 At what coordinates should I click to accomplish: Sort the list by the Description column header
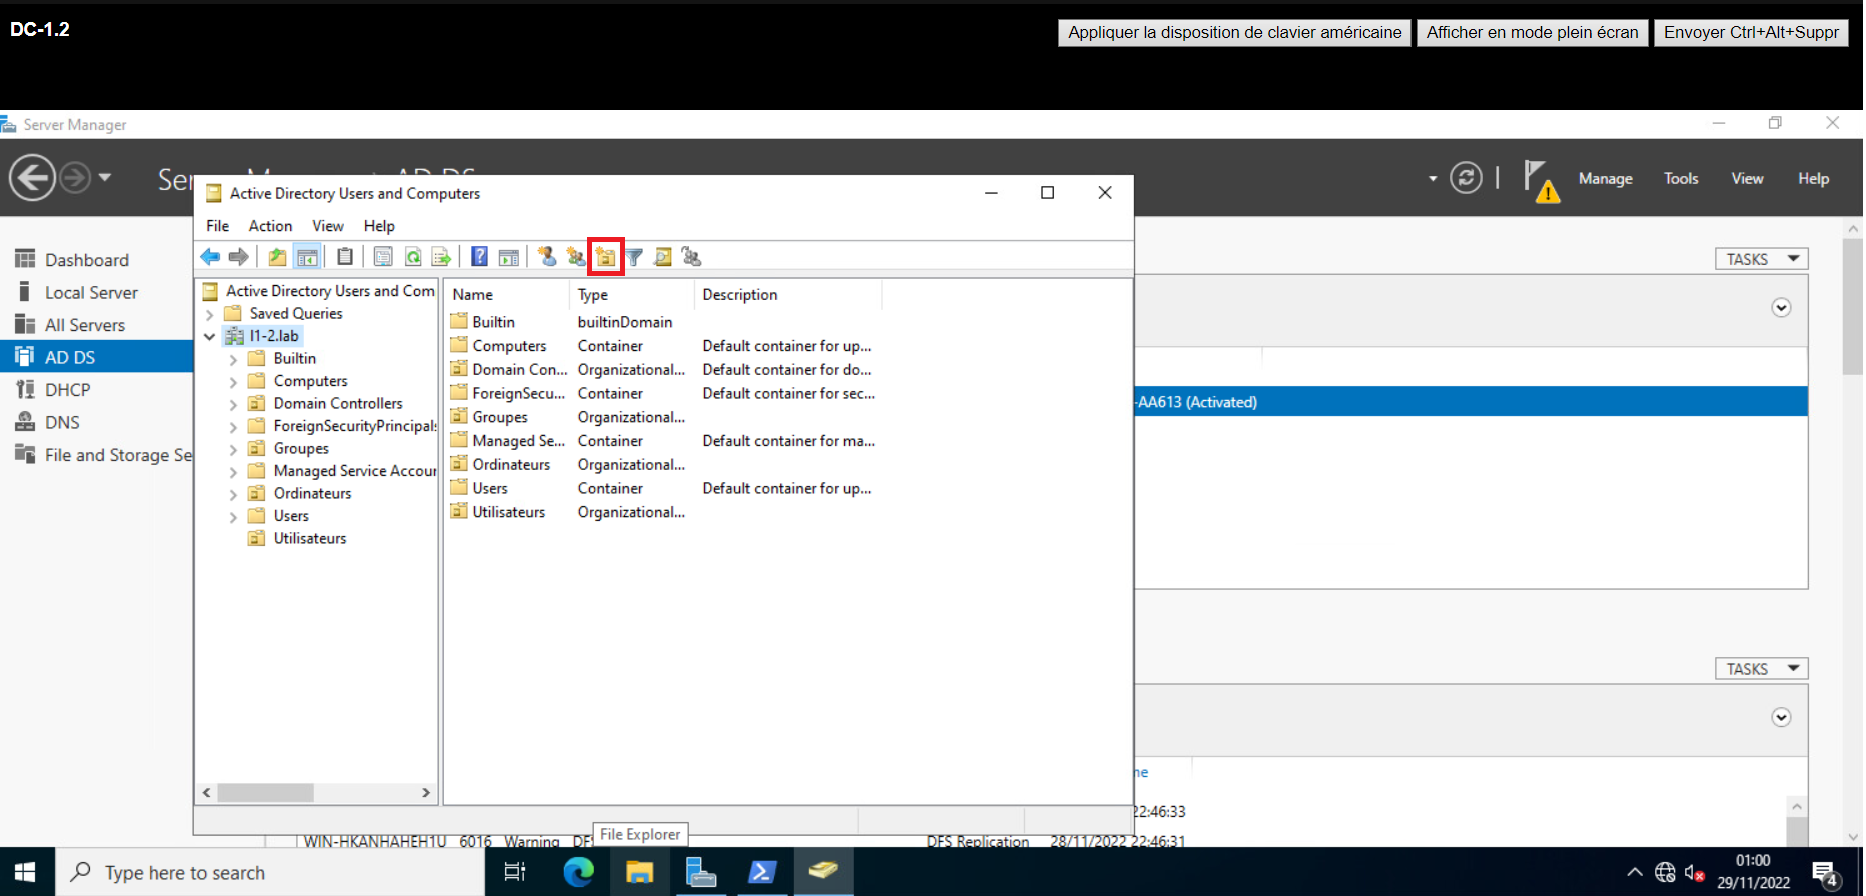point(788,295)
